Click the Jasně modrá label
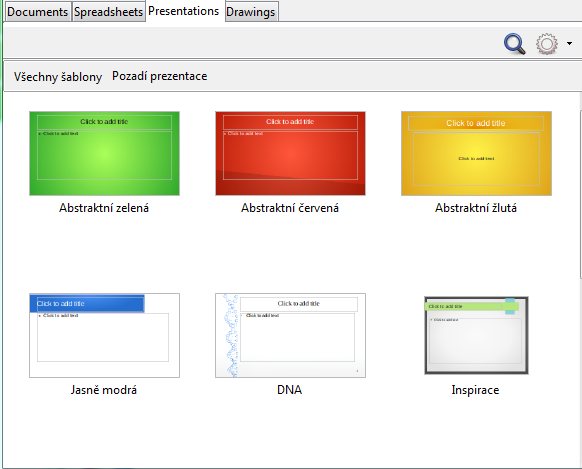Screen dimensions: 582x469 pyautogui.click(x=104, y=390)
